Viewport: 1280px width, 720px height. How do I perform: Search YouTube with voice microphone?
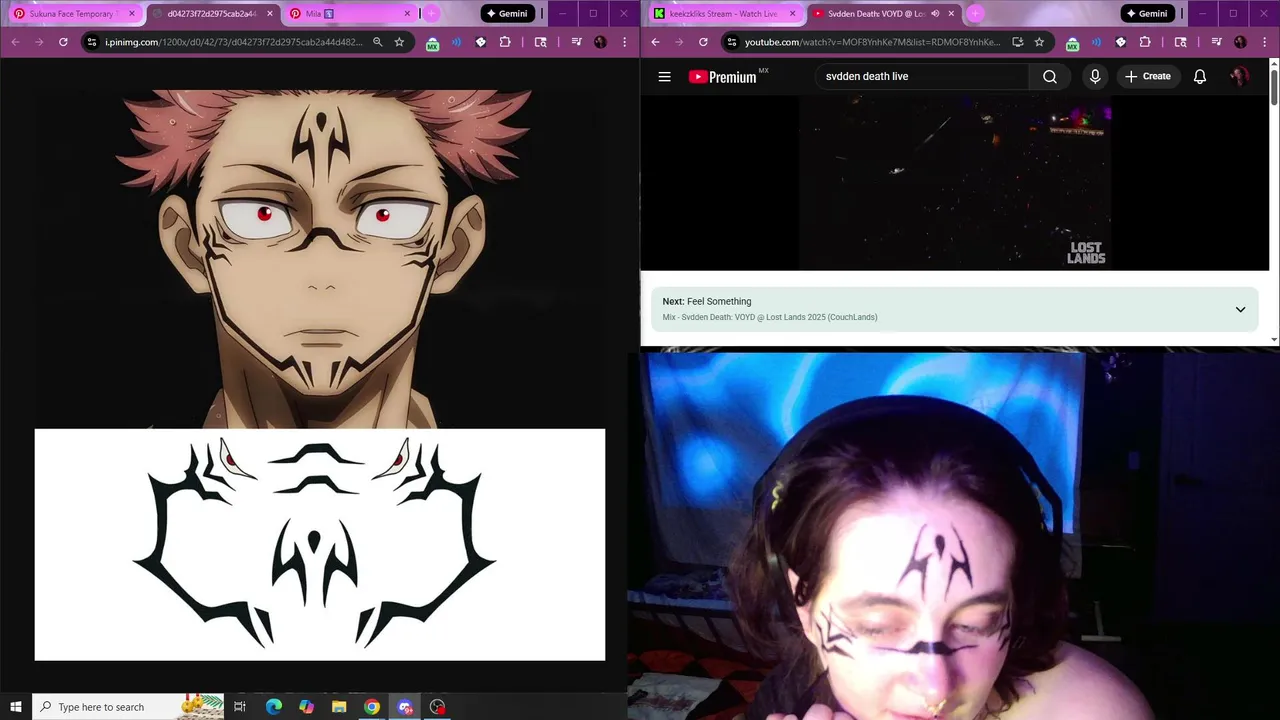1095,76
